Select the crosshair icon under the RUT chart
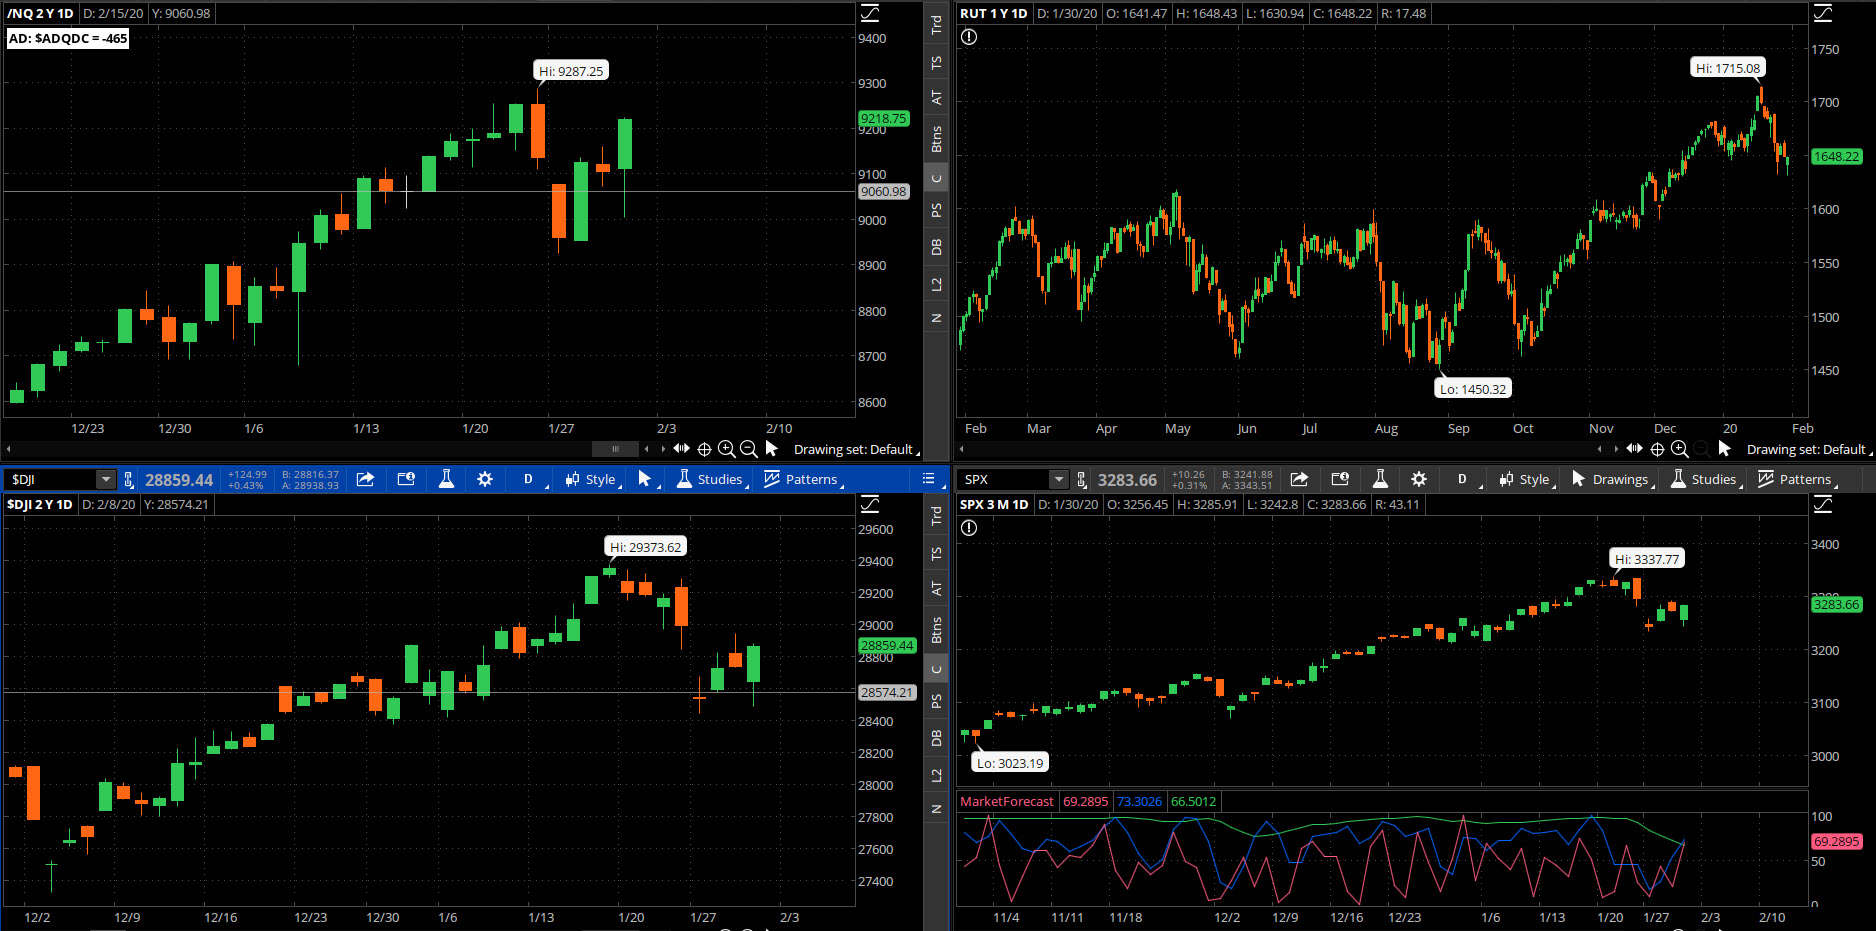The image size is (1876, 931). pos(1657,449)
